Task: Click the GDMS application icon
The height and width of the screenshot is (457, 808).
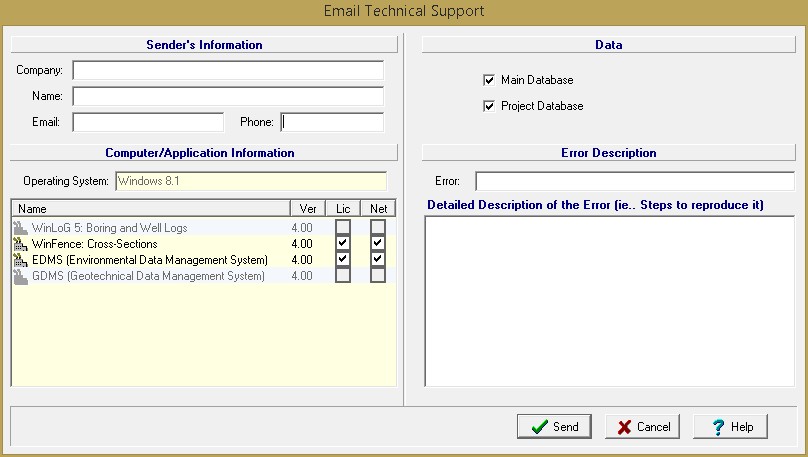Action: [21, 276]
